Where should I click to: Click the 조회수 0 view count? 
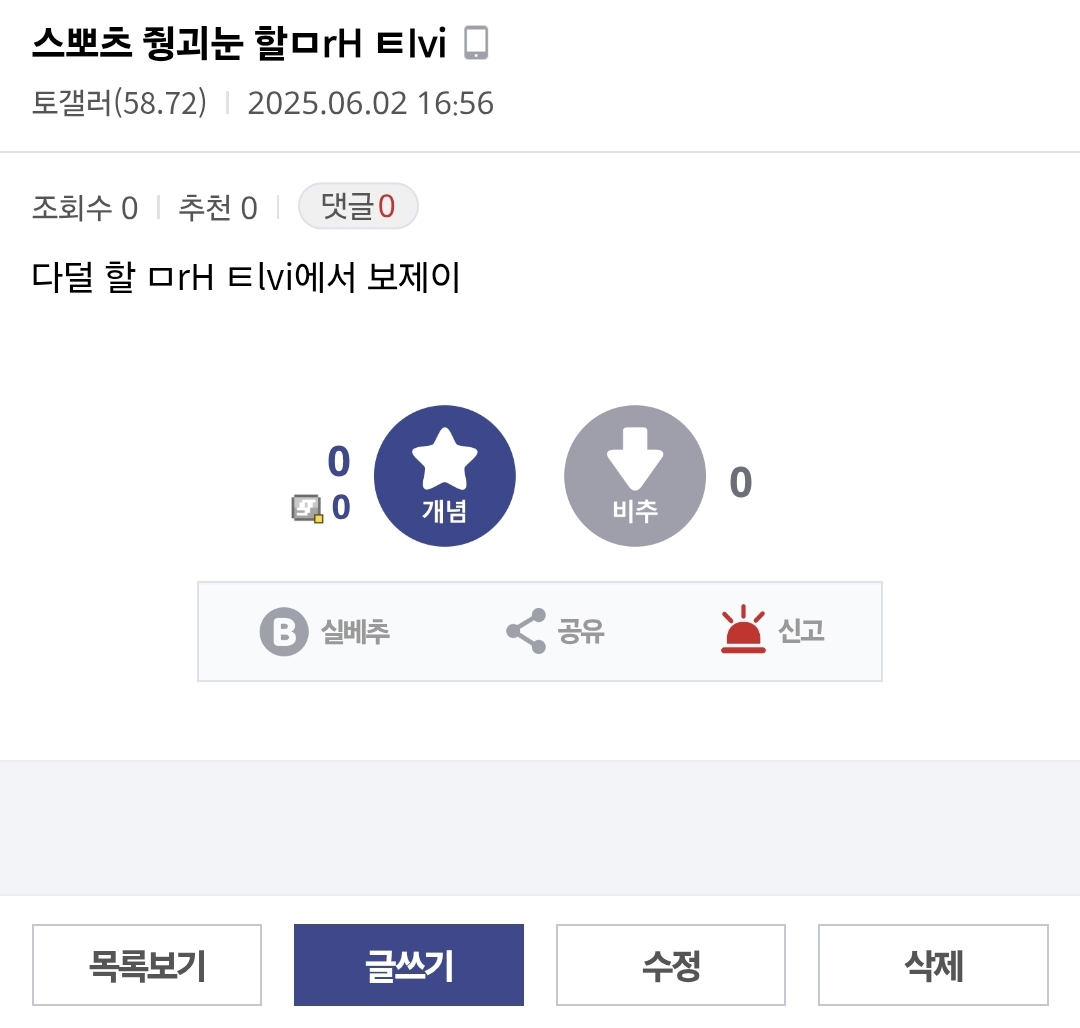[x=85, y=208]
